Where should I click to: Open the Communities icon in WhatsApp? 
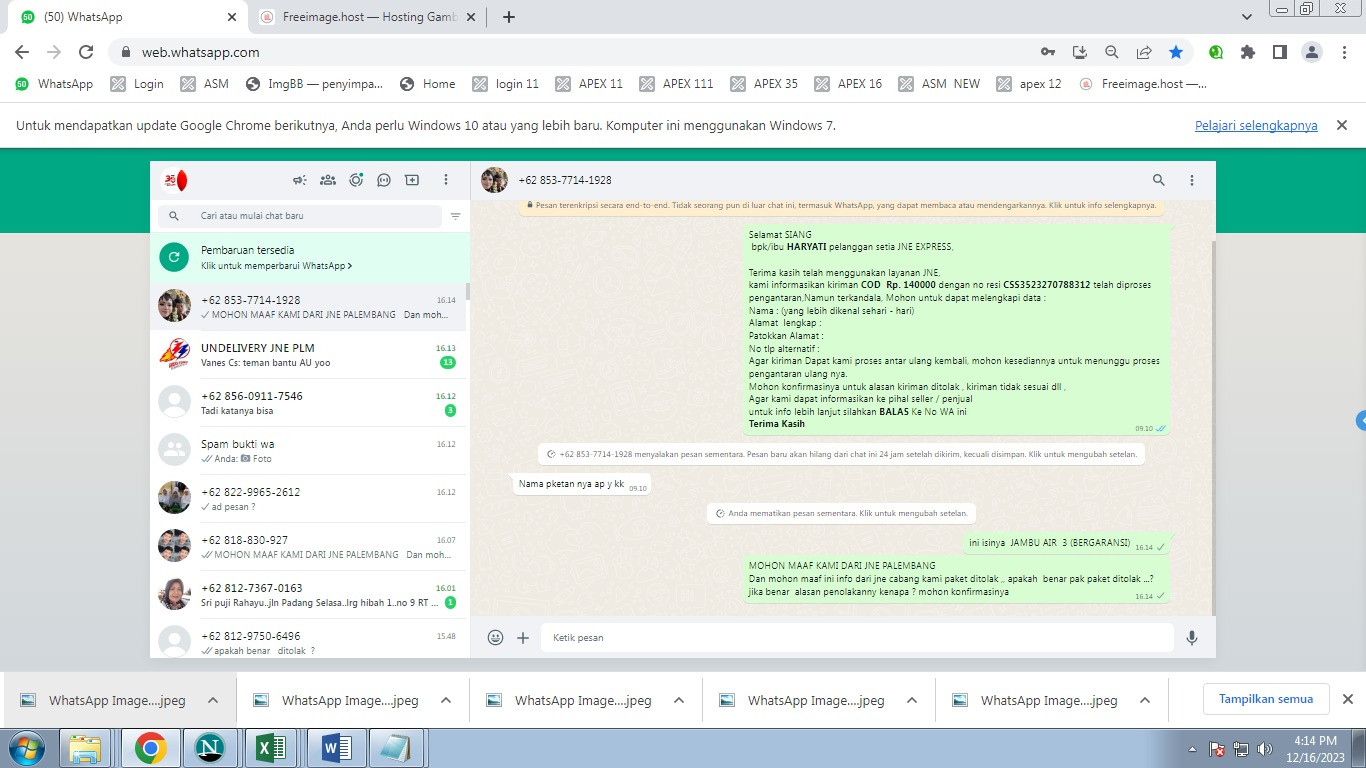327,180
